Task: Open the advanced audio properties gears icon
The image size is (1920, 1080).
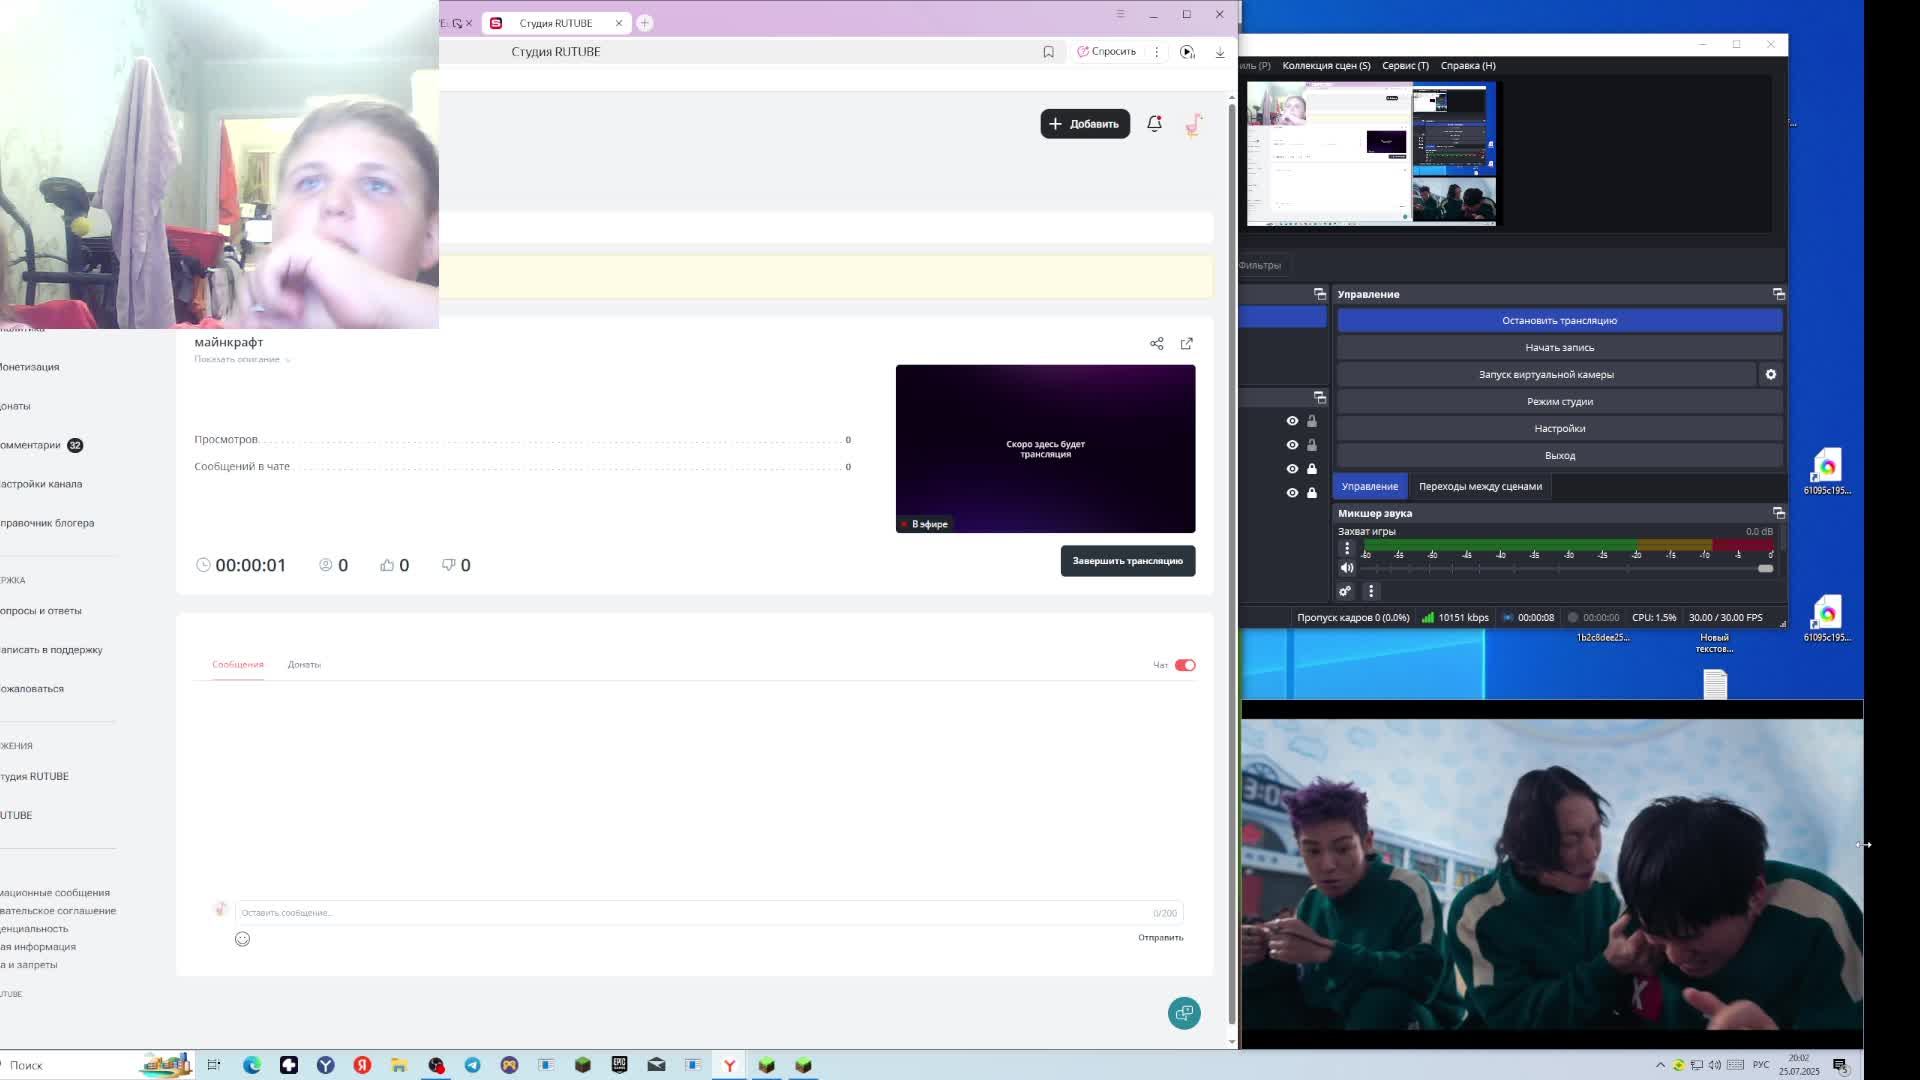Action: [1345, 591]
